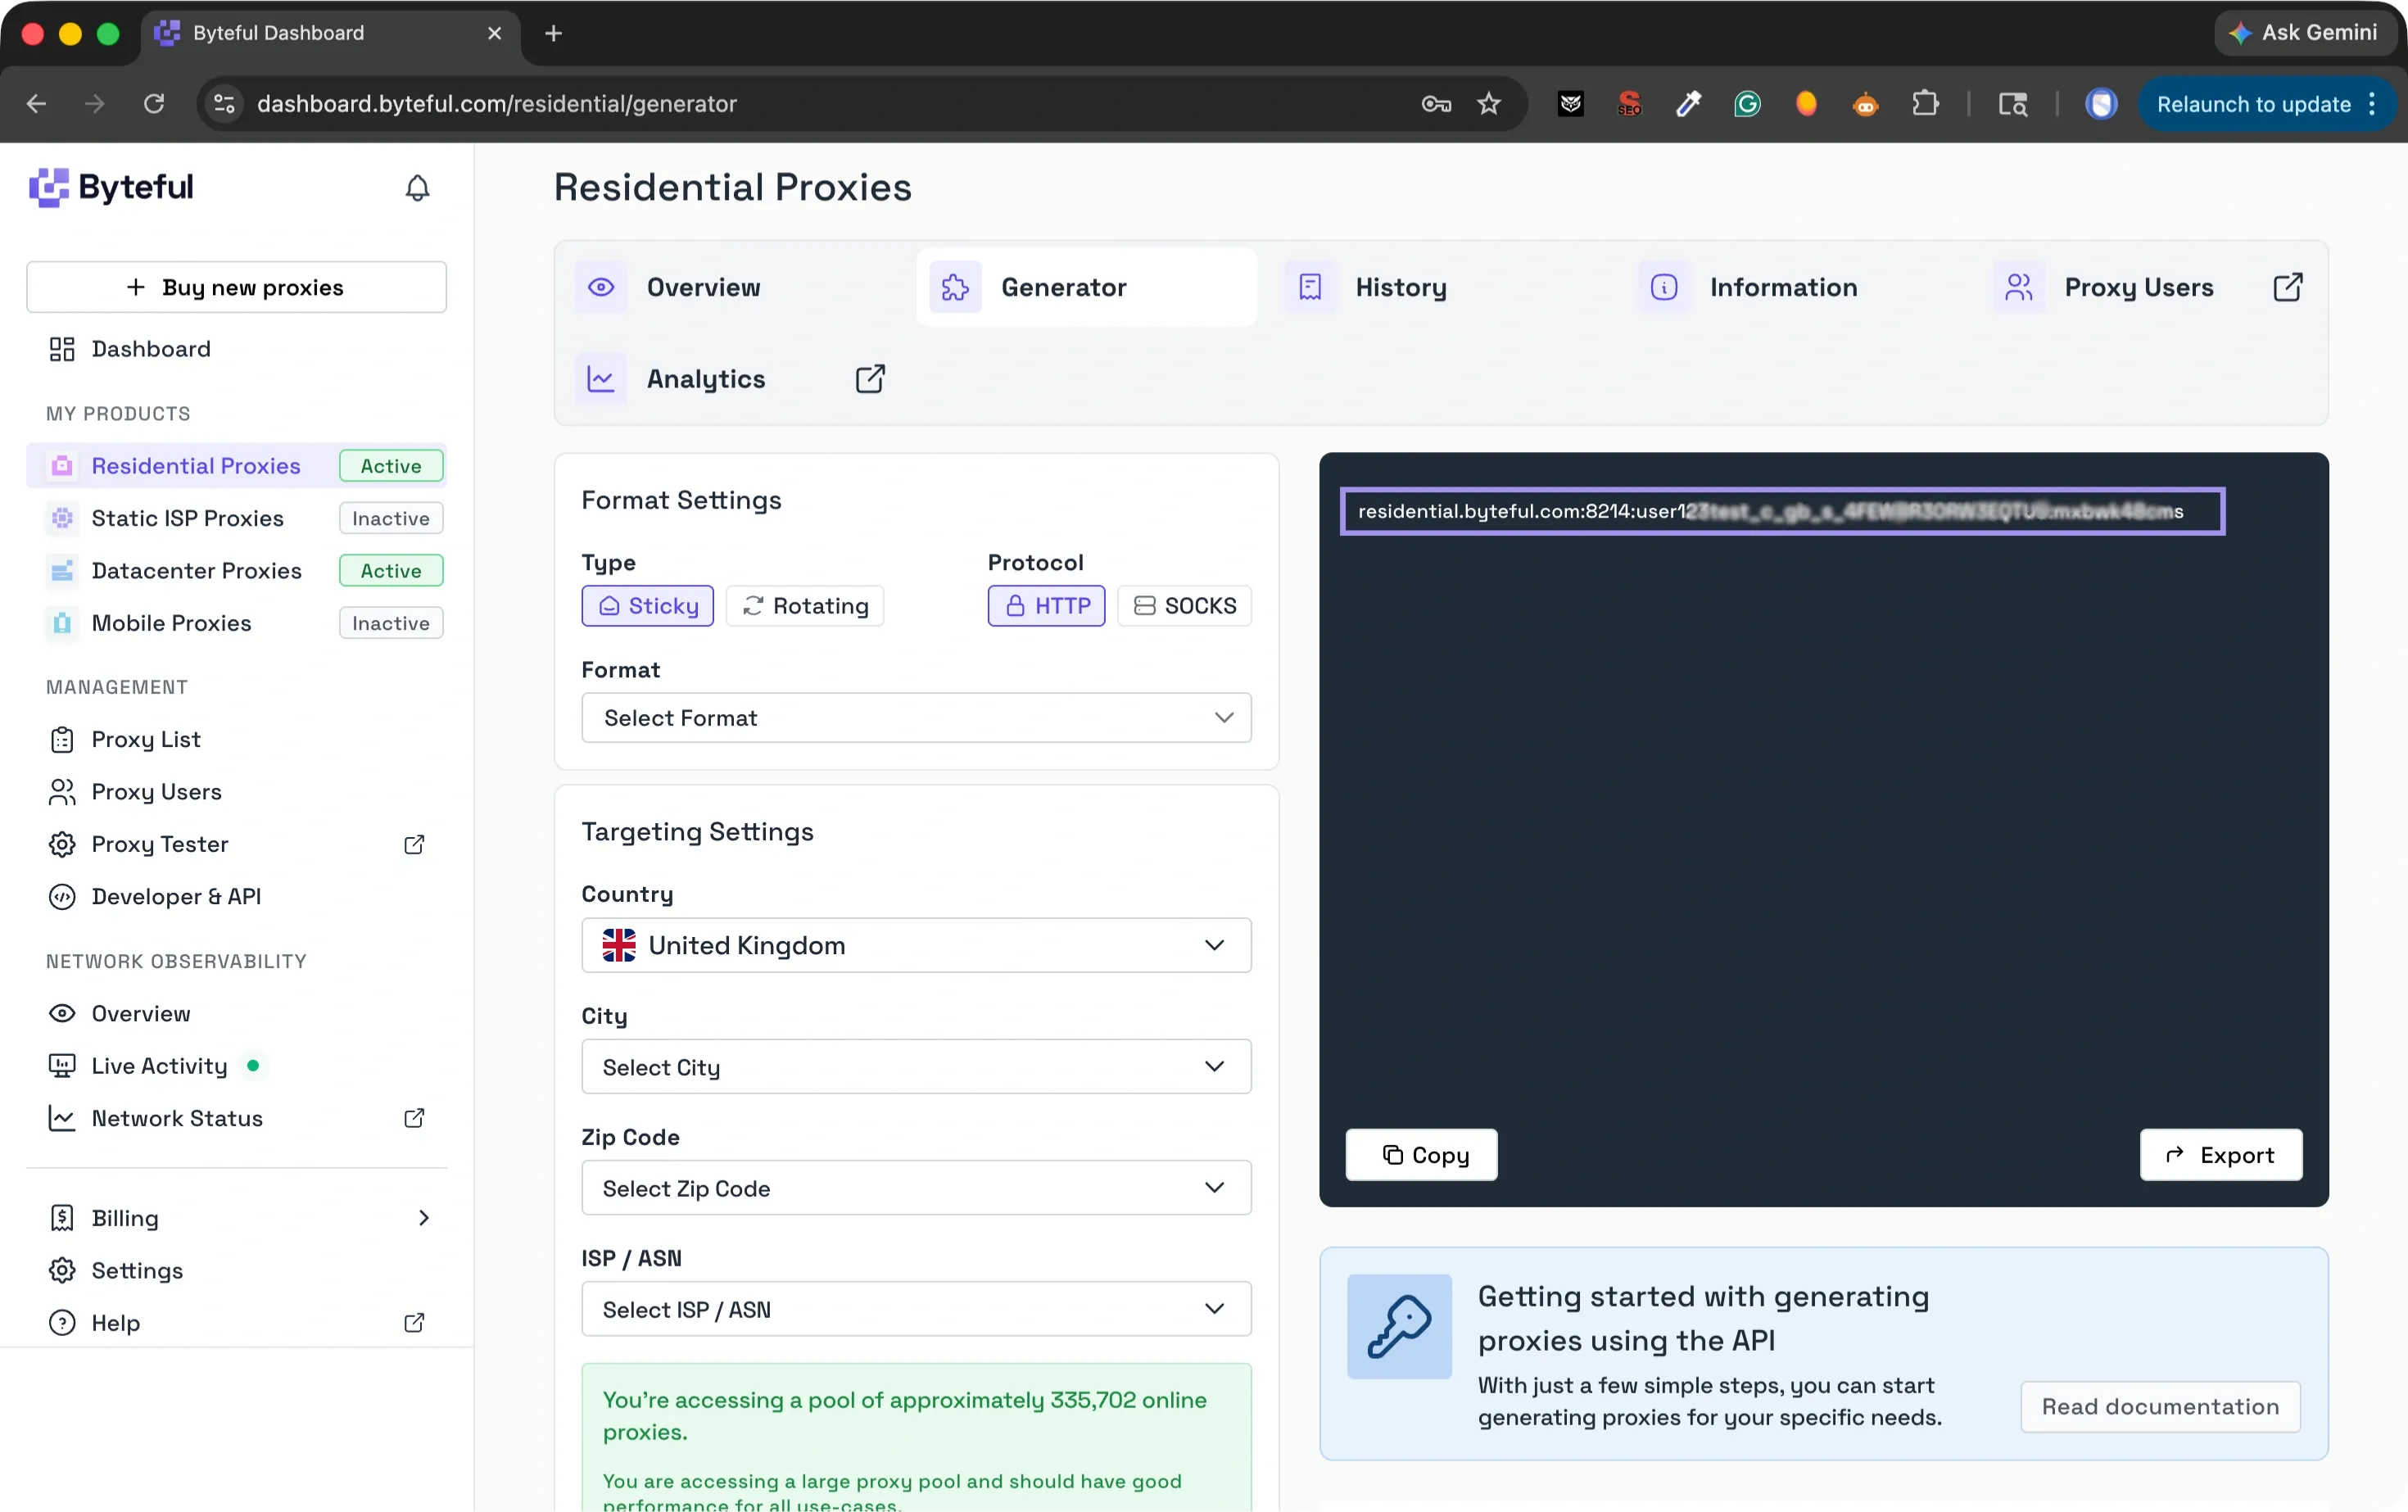This screenshot has height=1512, width=2408.
Task: Reload the page
Action: tap(154, 104)
